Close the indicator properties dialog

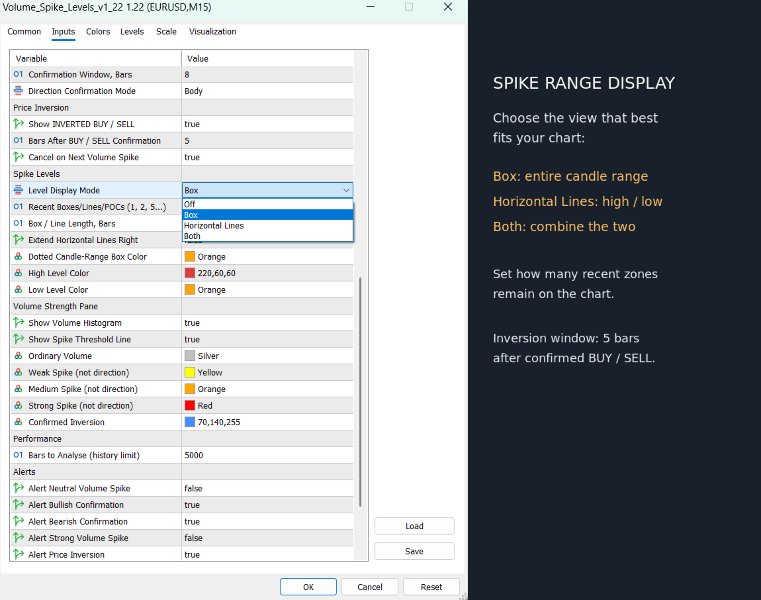pyautogui.click(x=448, y=7)
